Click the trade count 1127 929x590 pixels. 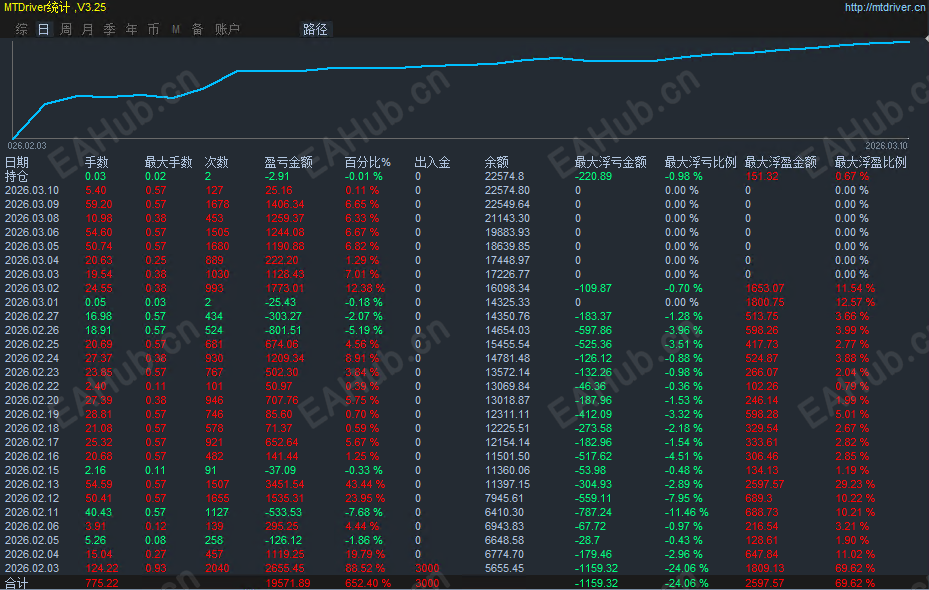(217, 512)
